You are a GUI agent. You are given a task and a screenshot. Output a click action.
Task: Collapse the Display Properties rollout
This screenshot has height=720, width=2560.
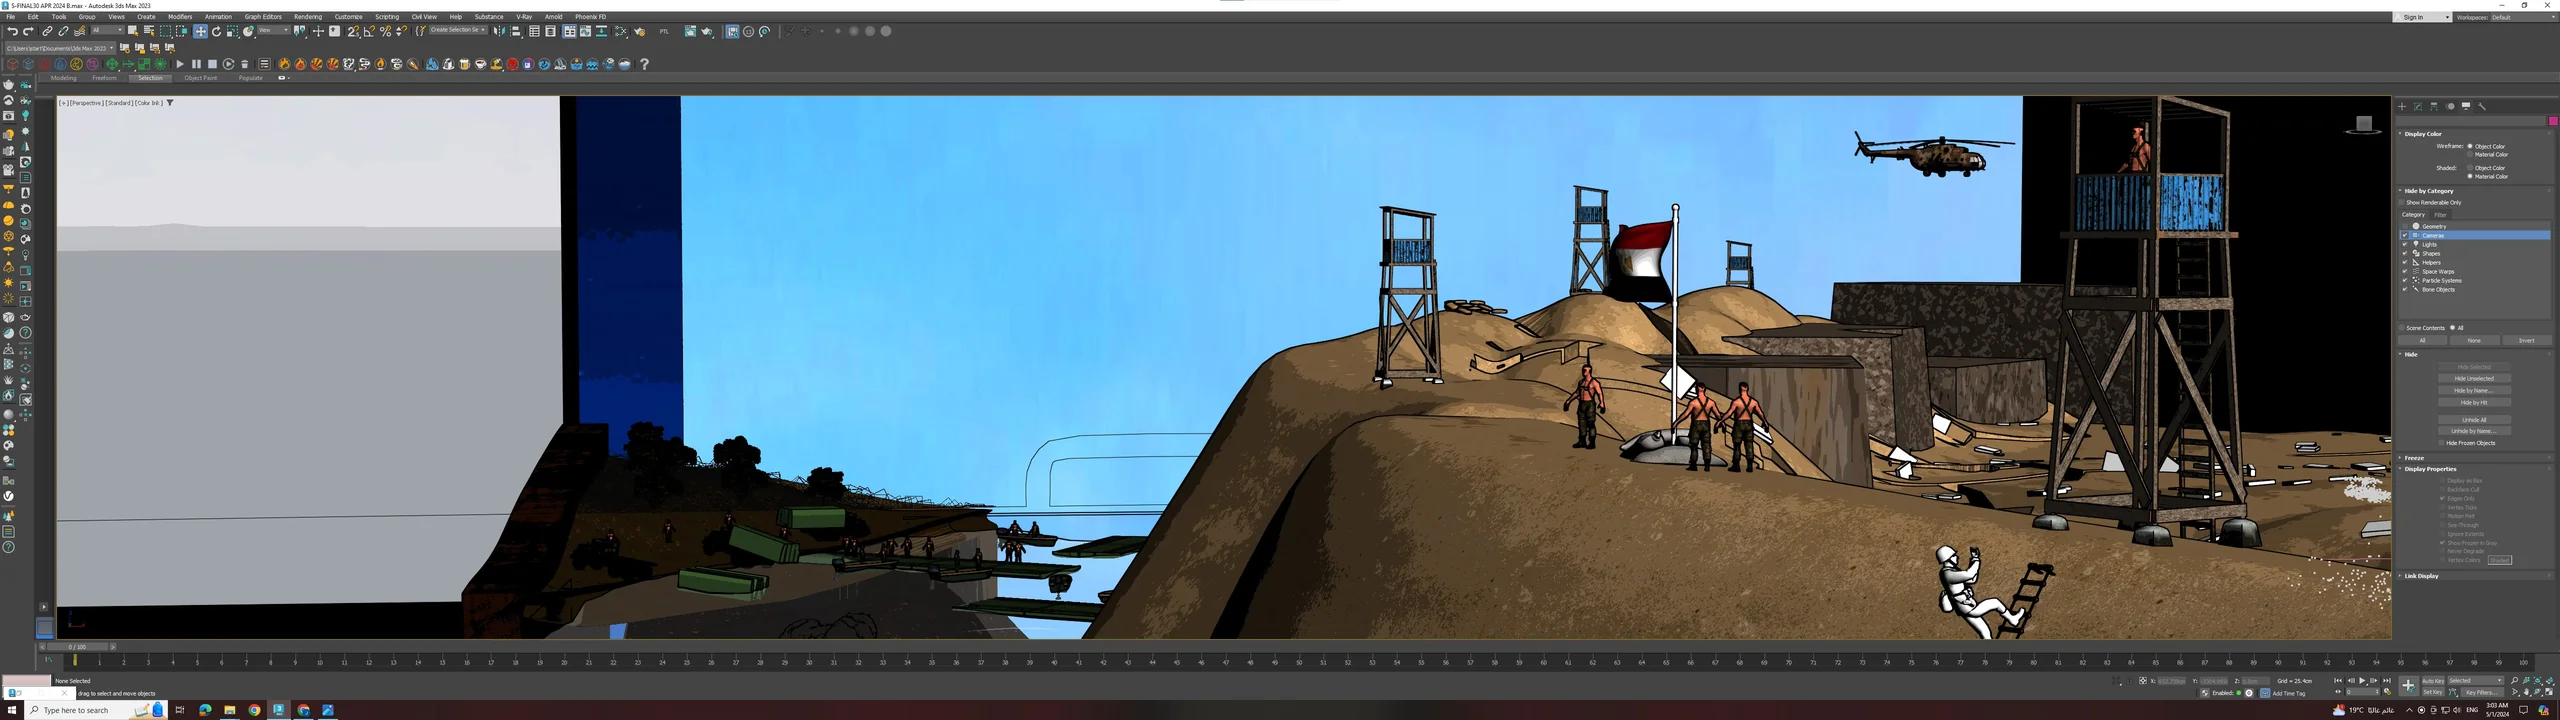2430,468
